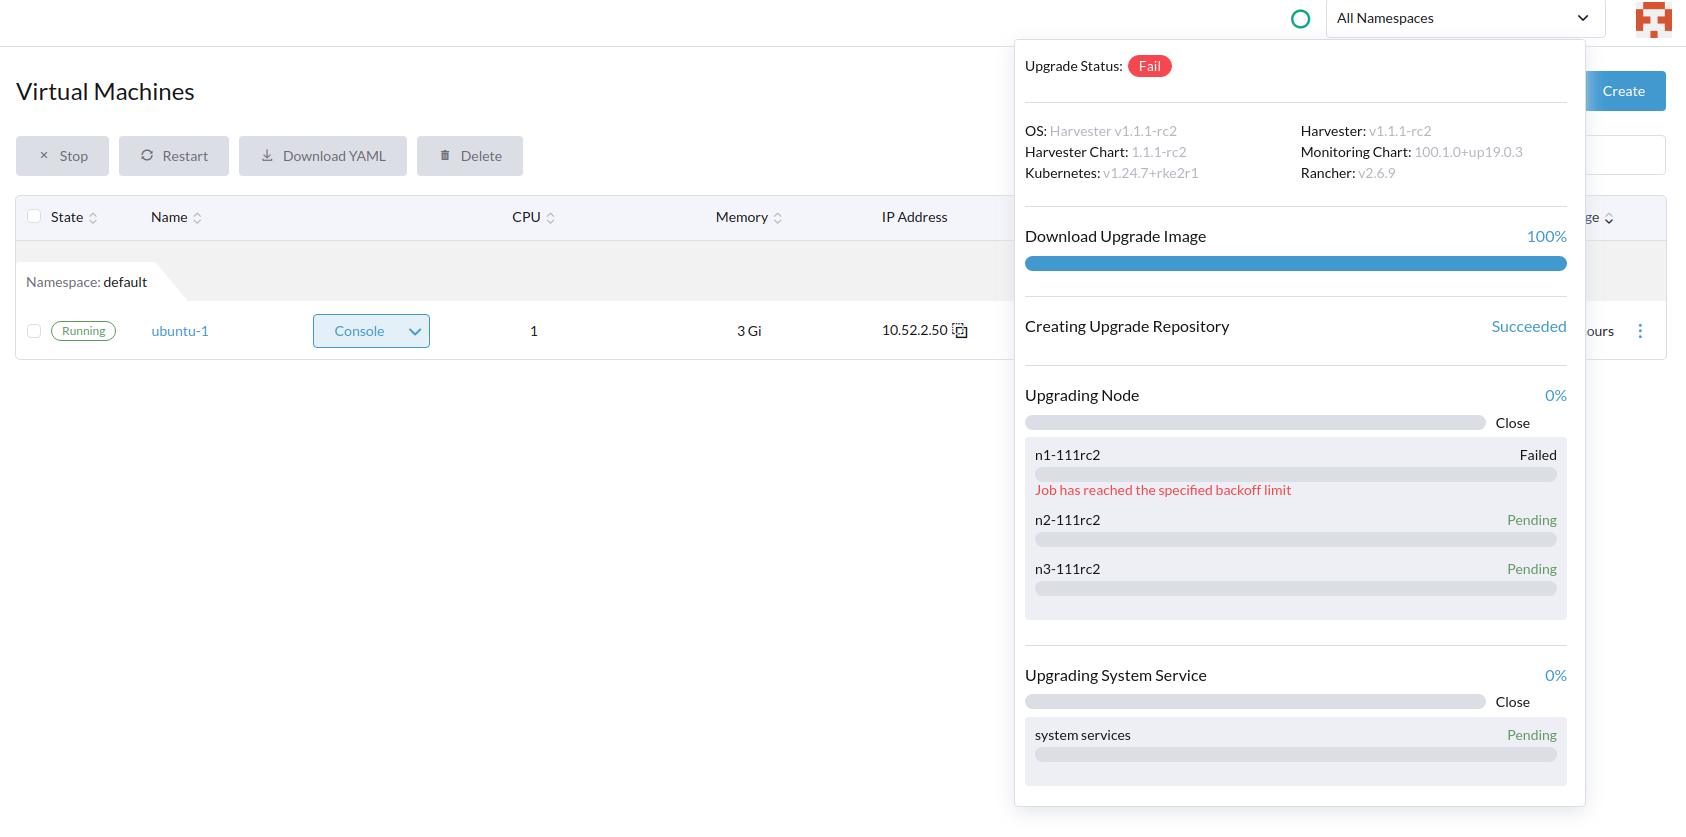Delete selected virtual machines
Image resolution: width=1686 pixels, height=837 pixels.
(470, 156)
